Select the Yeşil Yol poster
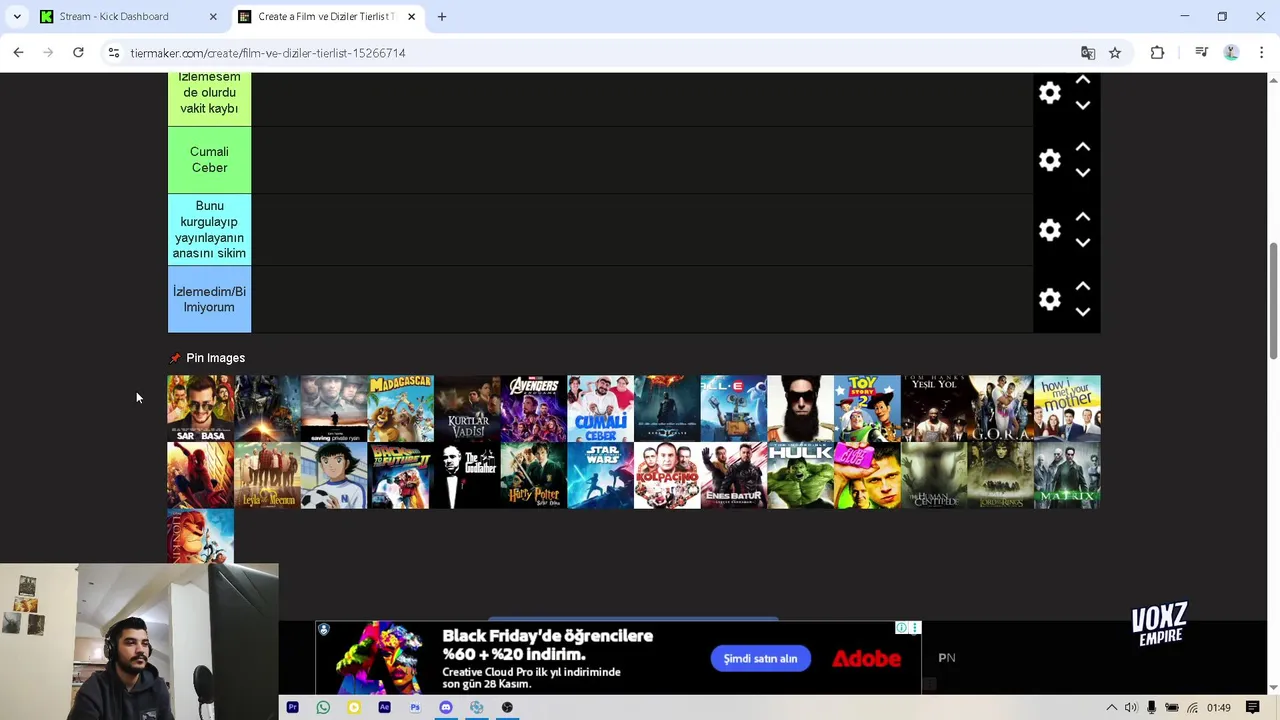1280x720 pixels. [x=934, y=408]
